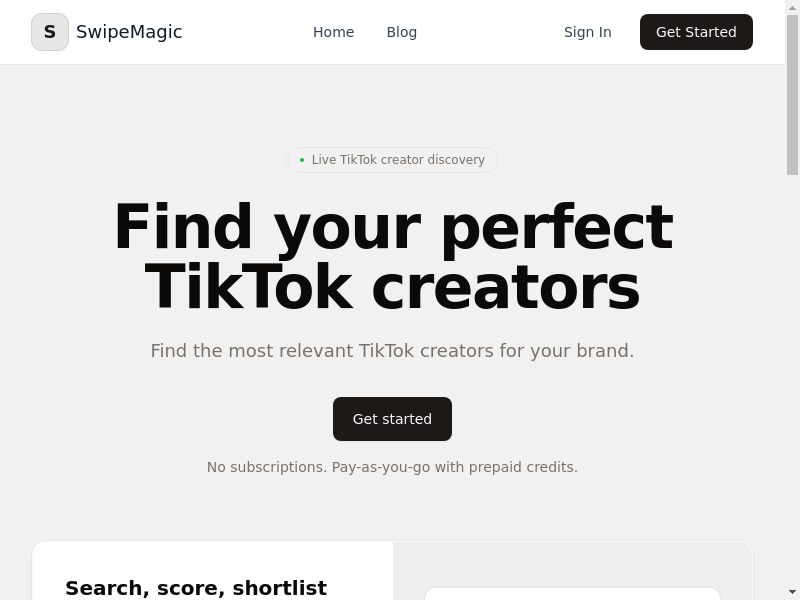The image size is (800, 600).
Task: Click the square S logo icon
Action: (50, 32)
